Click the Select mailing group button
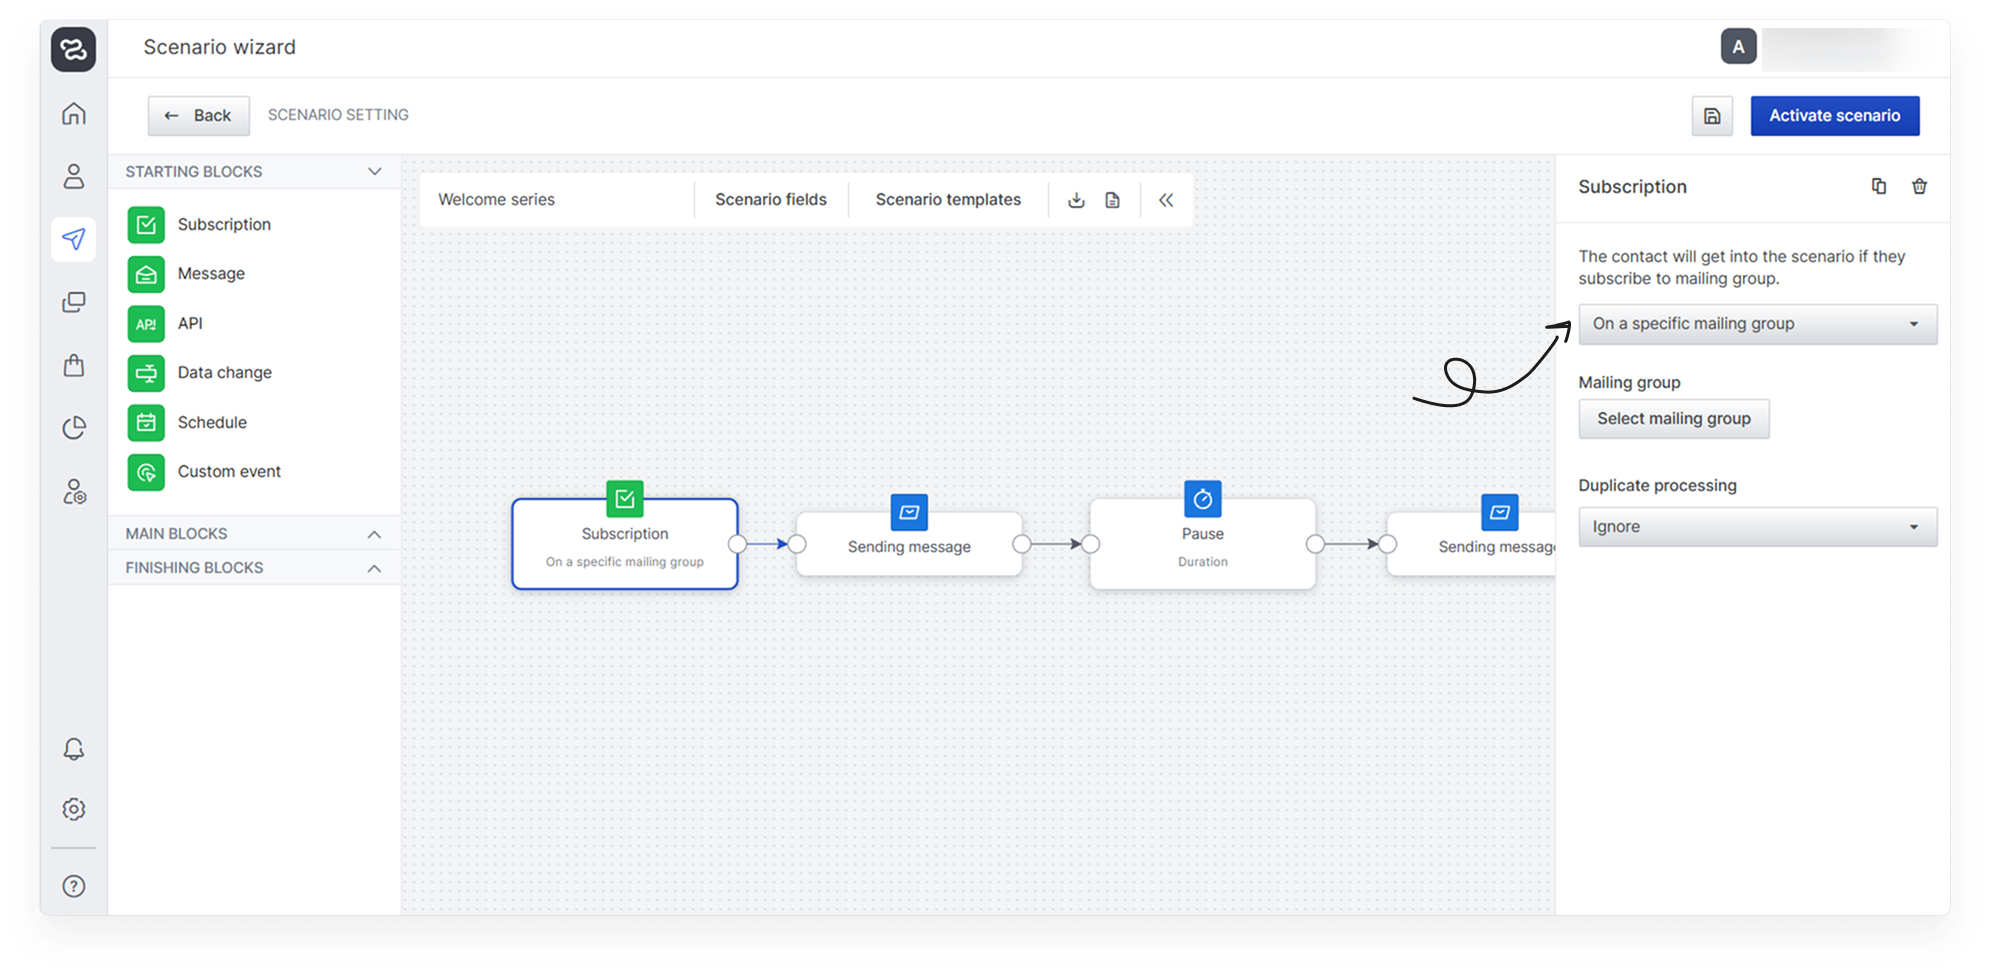Image resolution: width=1990 pixels, height=975 pixels. [1673, 419]
